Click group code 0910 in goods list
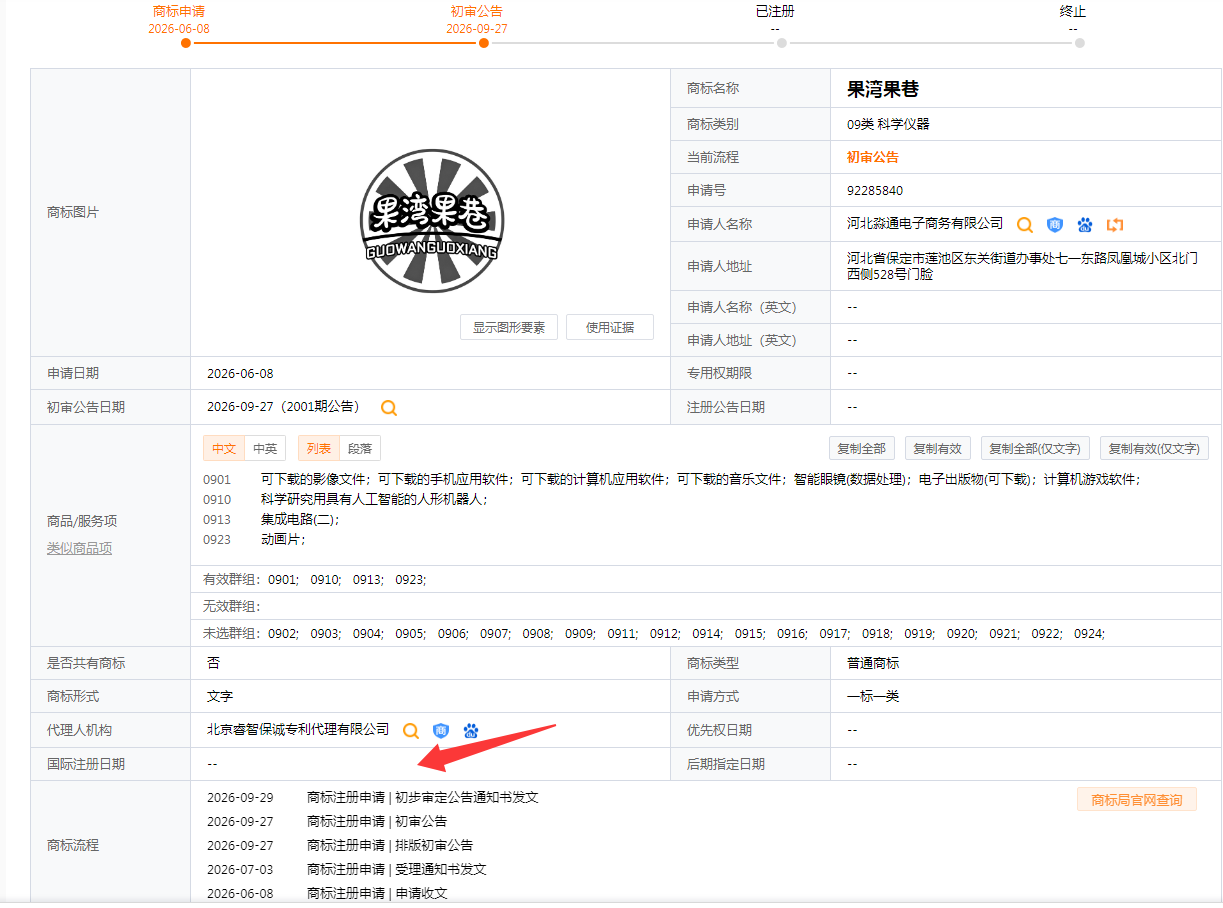 217,500
